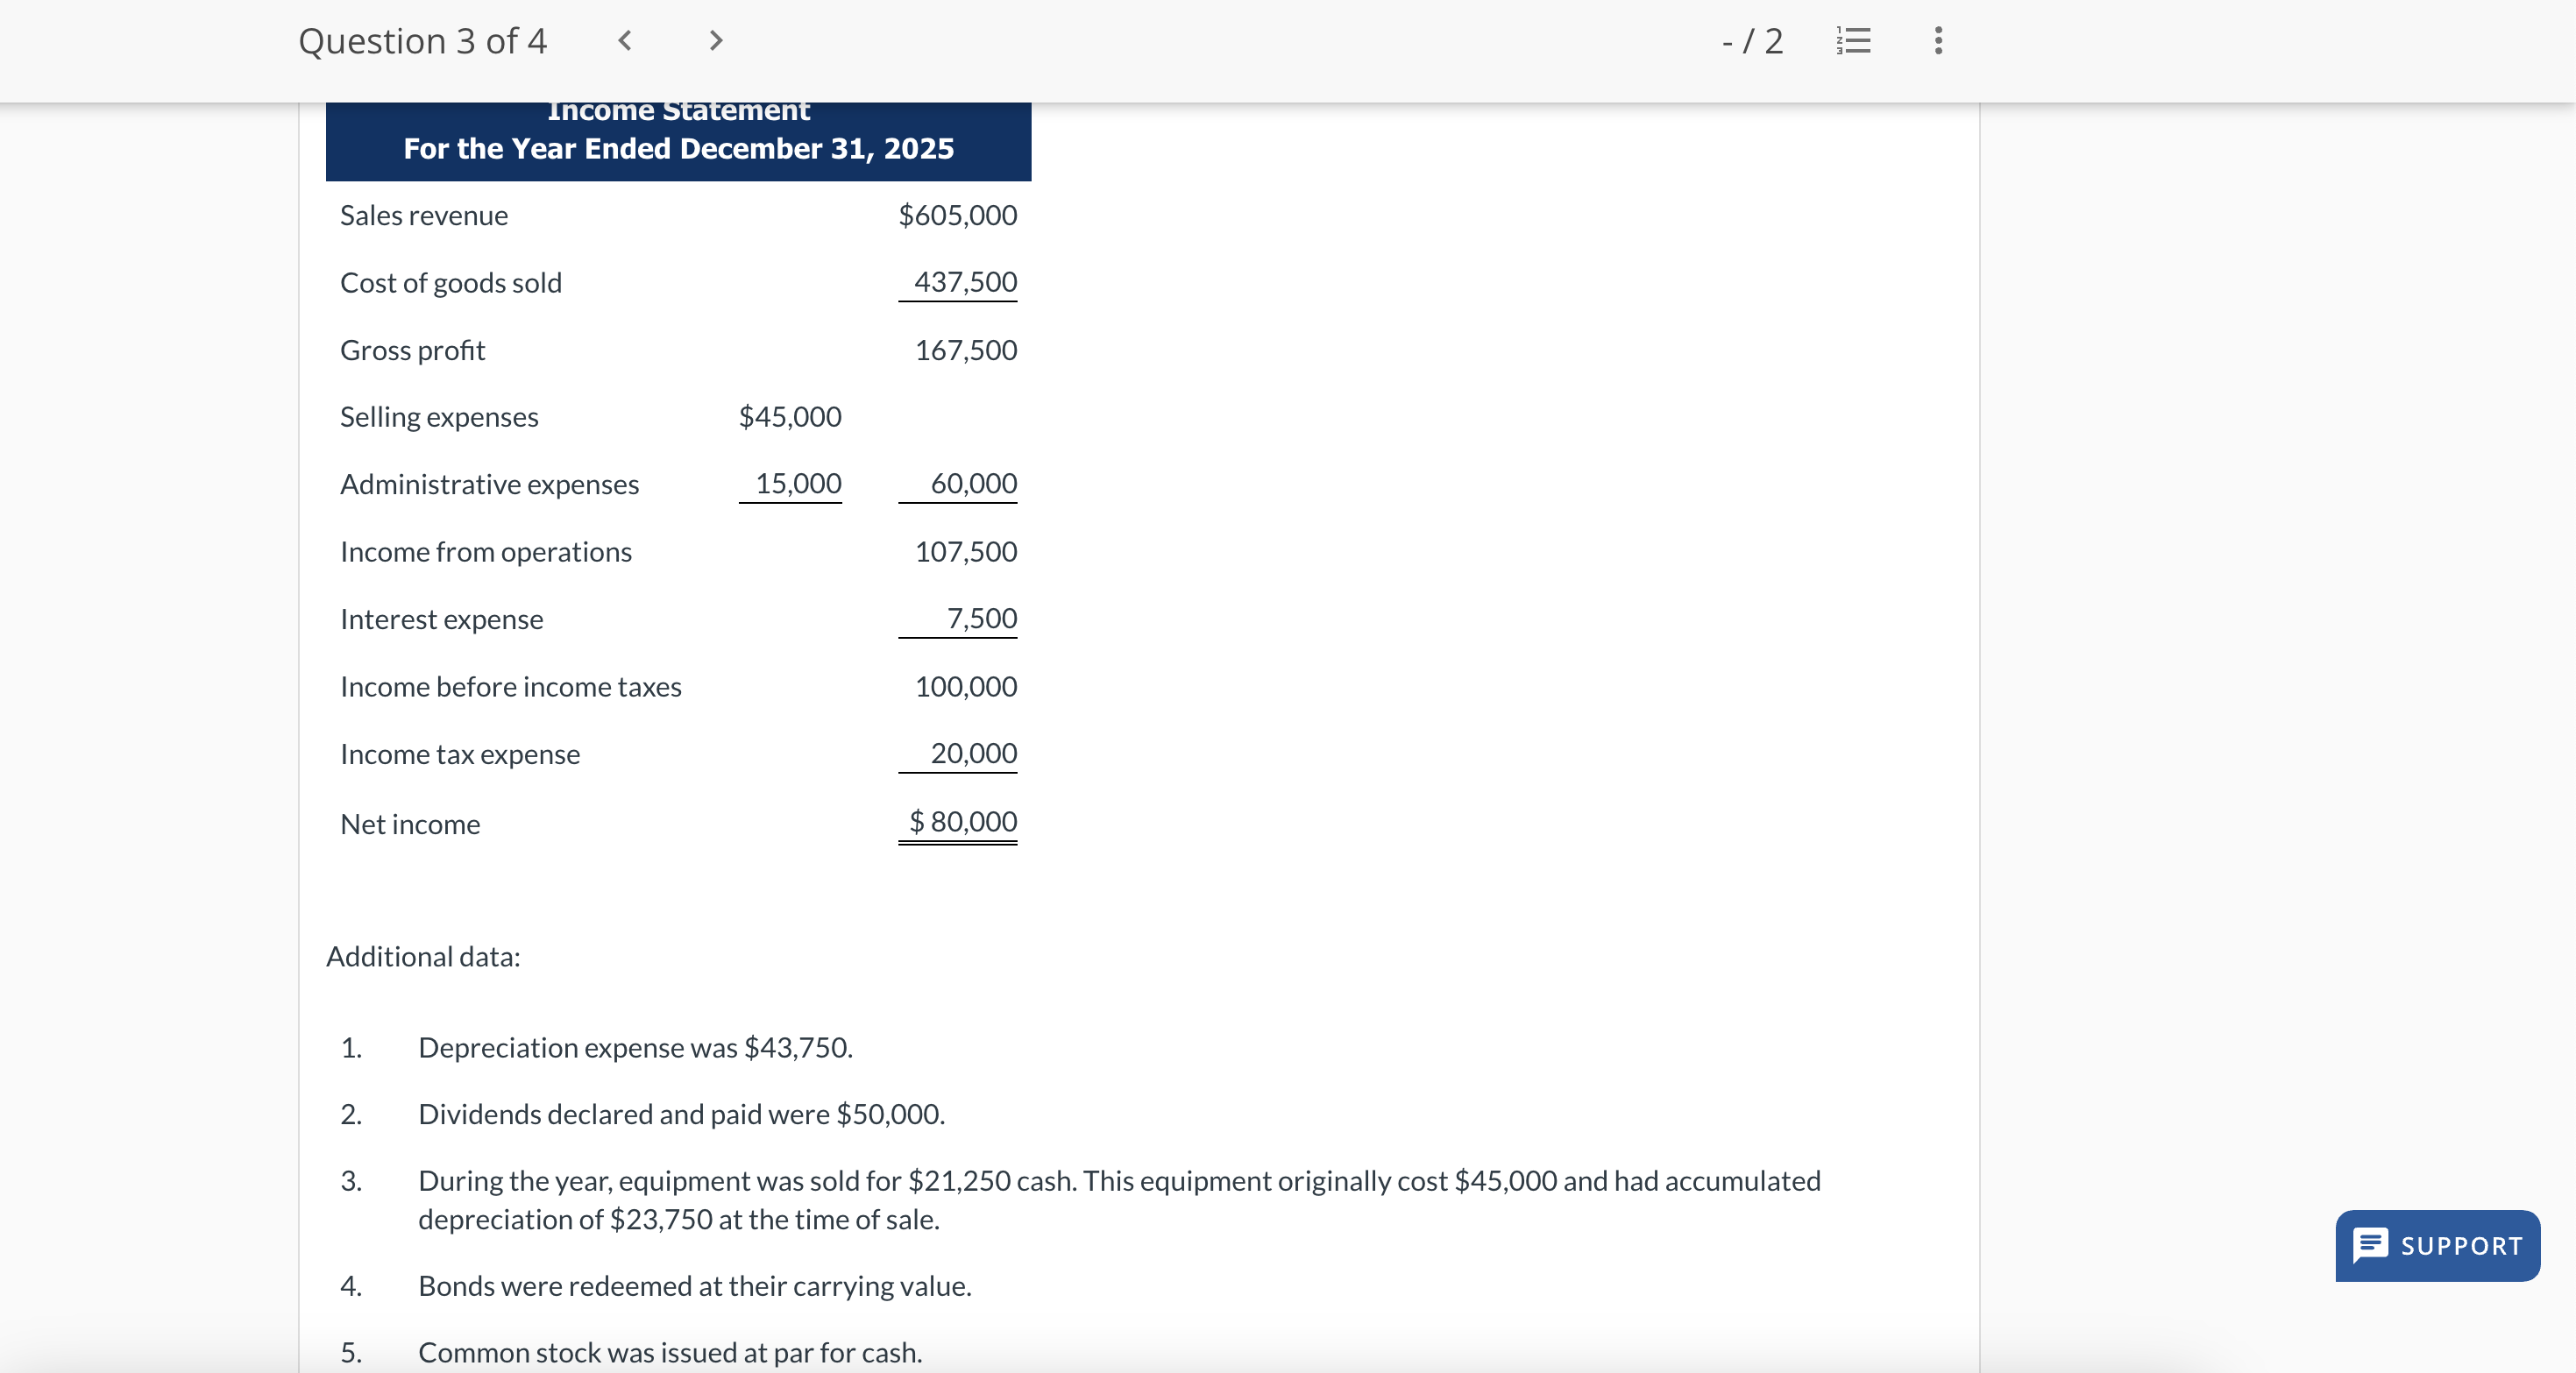Click the Income tax expense value 20,000
The image size is (2576, 1373).
[973, 753]
